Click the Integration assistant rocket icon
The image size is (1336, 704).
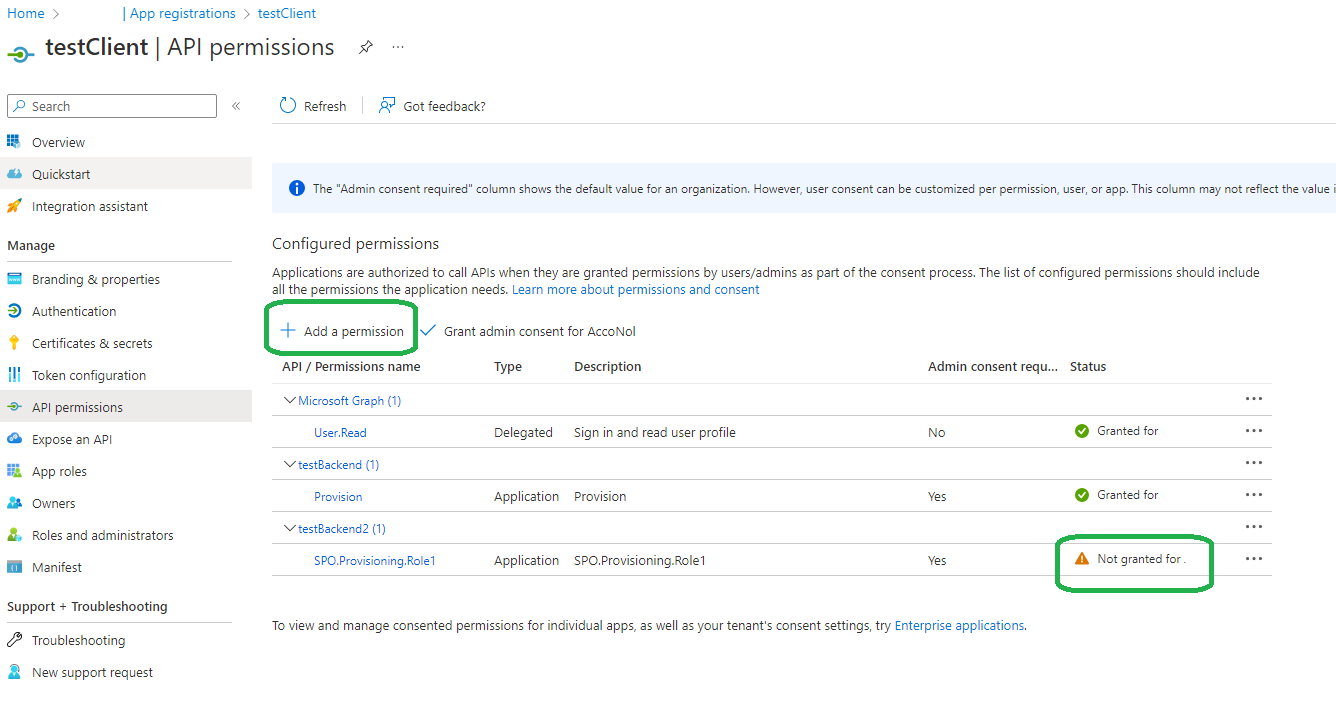coord(14,206)
